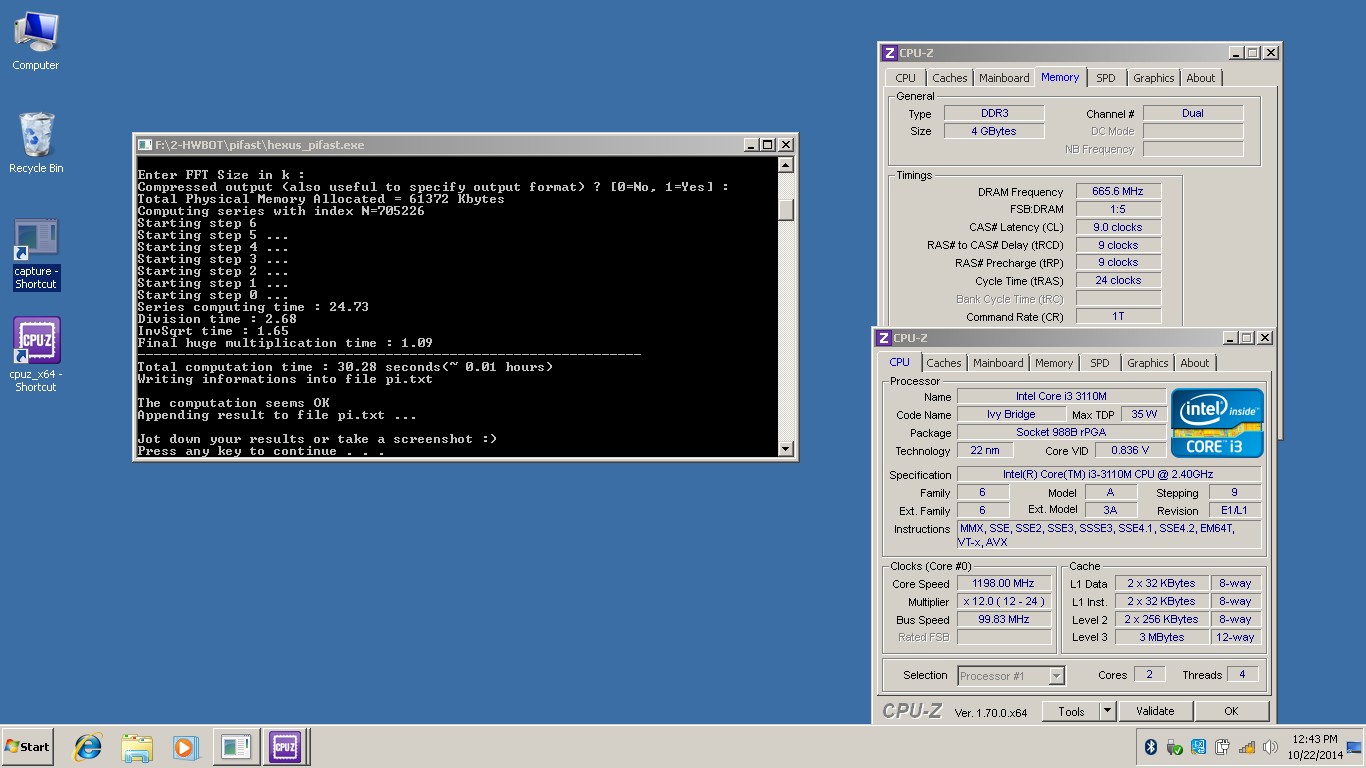Open Graphics tab in the front CPU-Z window

coord(1147,363)
